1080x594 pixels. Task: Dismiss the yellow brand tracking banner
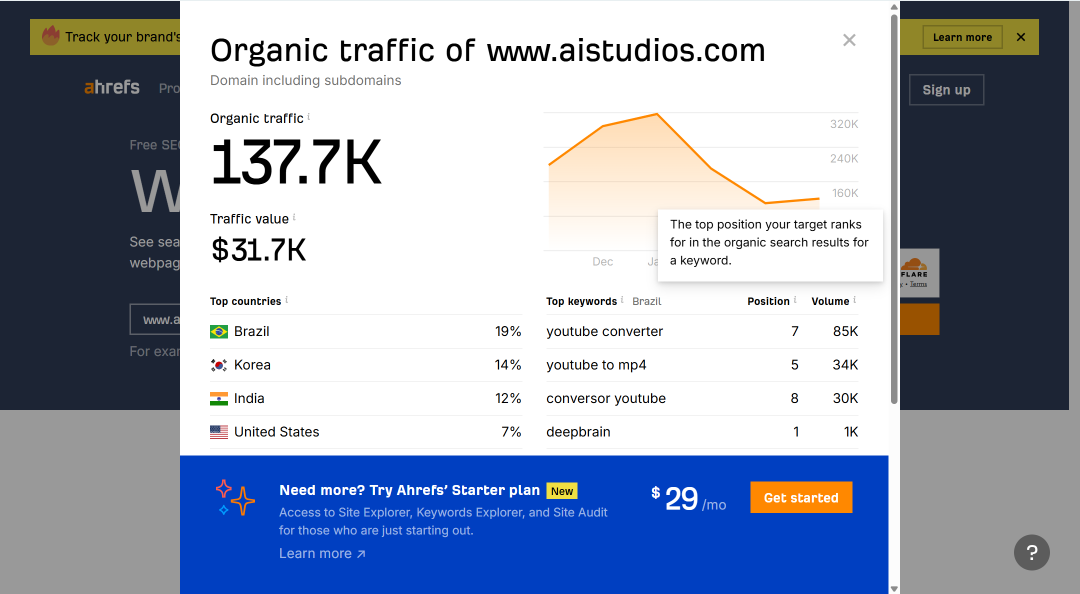(x=1021, y=37)
